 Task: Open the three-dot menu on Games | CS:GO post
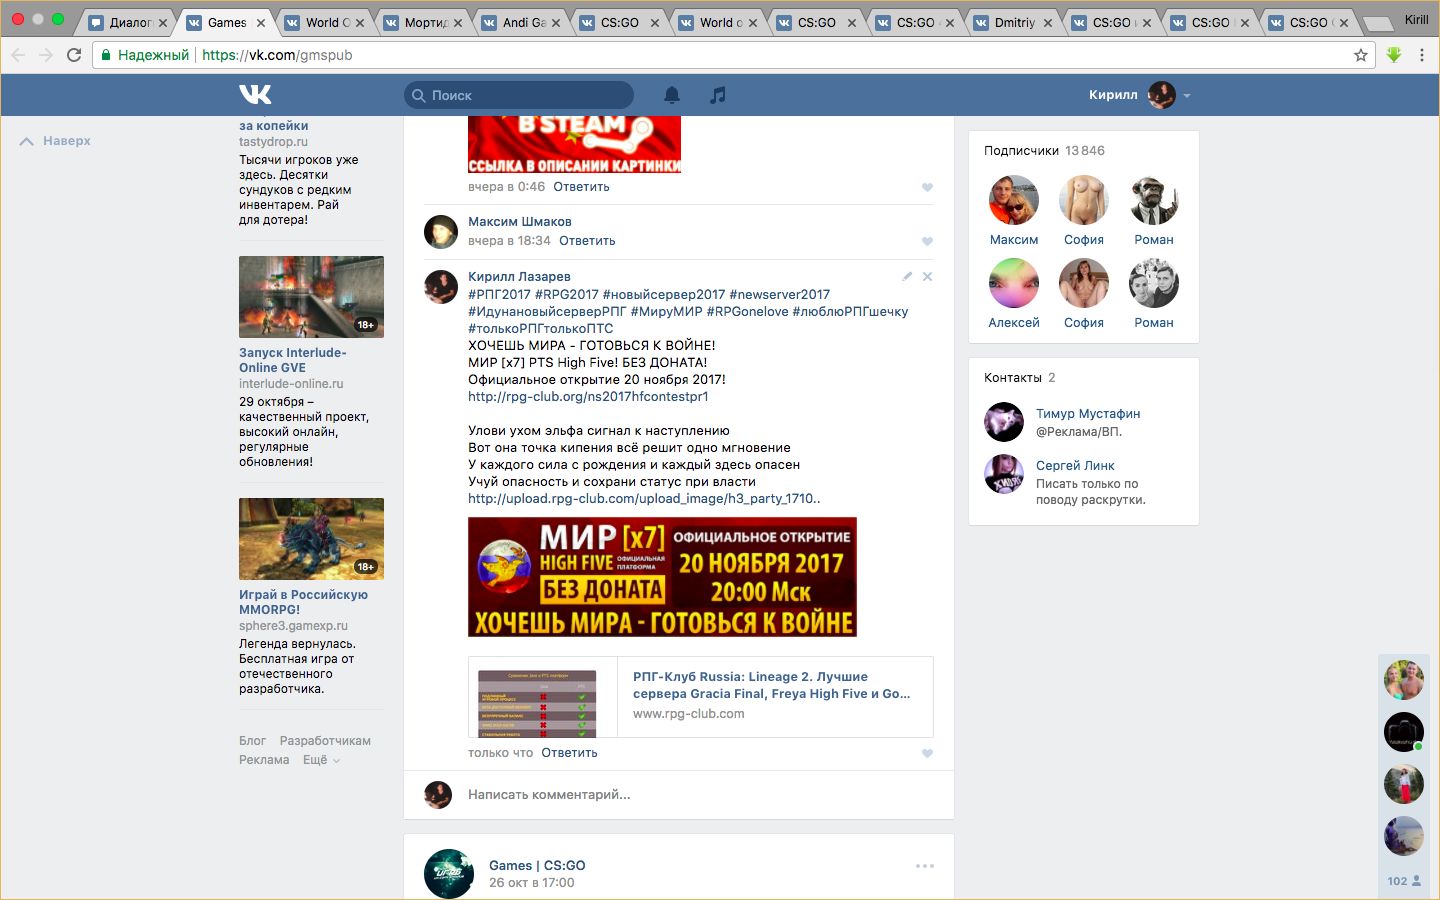click(925, 866)
